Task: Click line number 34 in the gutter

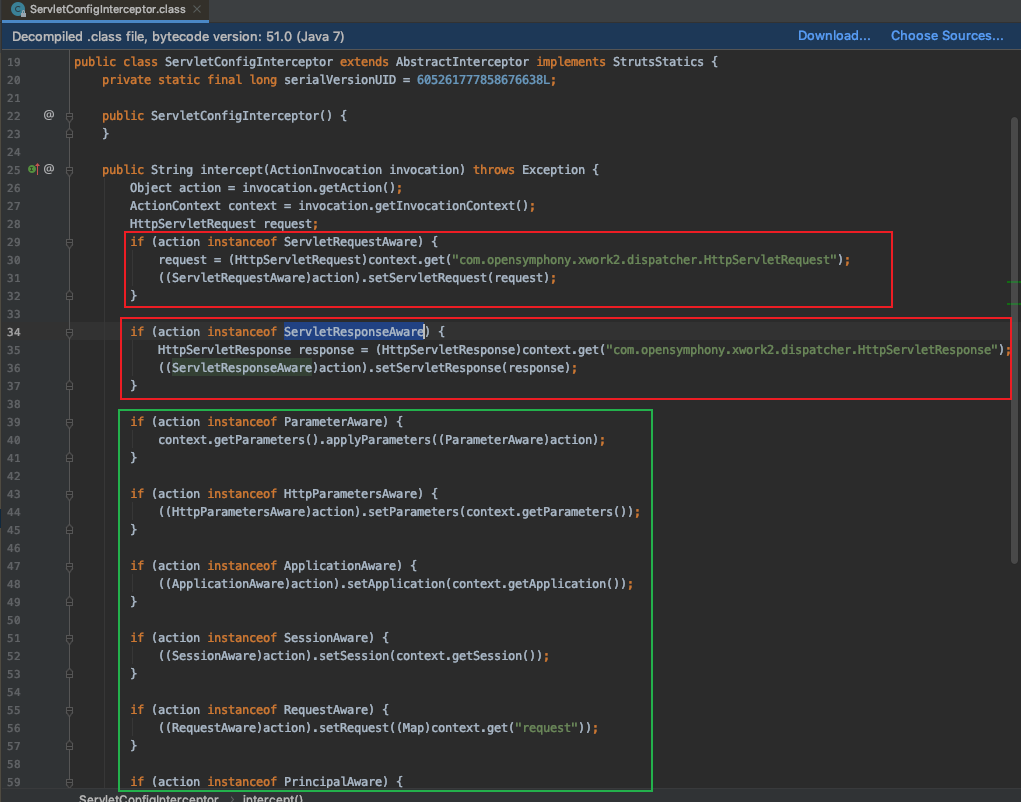Action: click(14, 332)
